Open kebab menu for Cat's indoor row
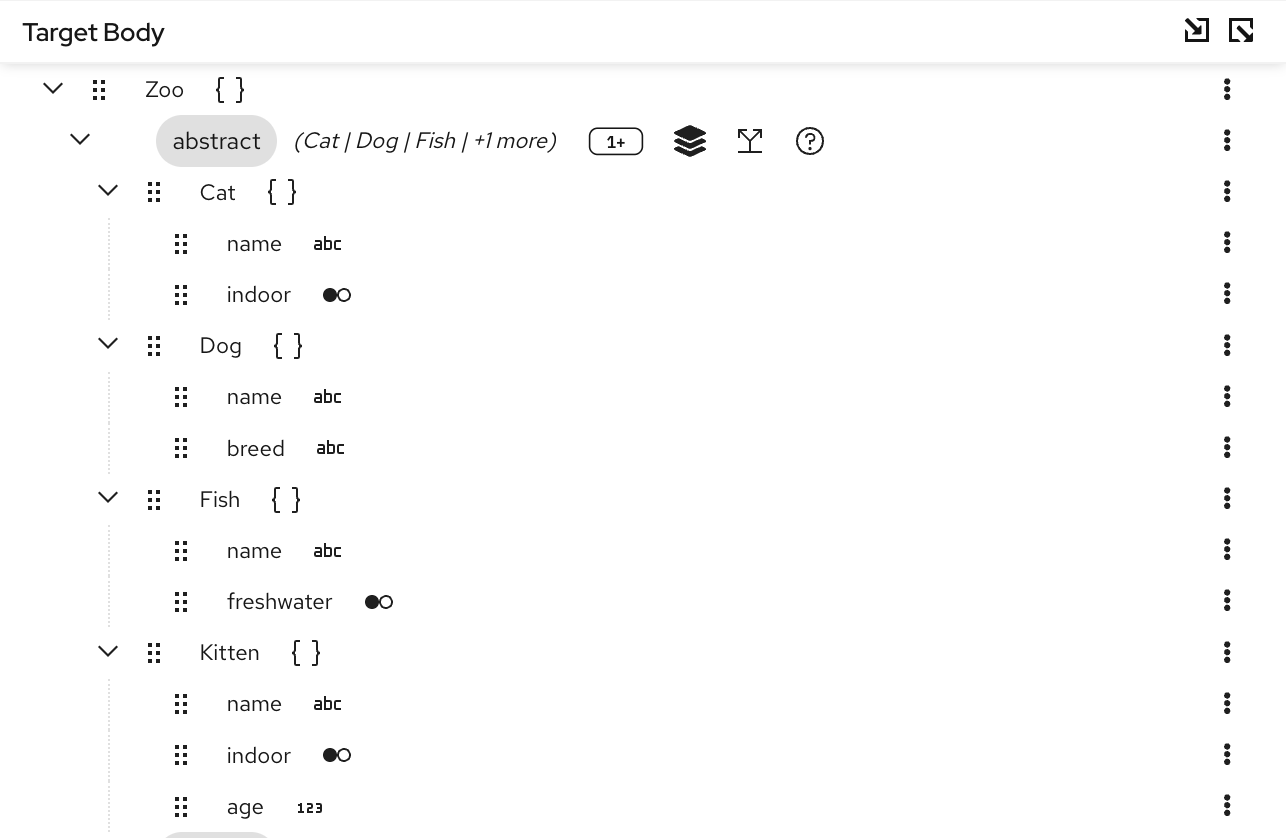 pos(1227,293)
